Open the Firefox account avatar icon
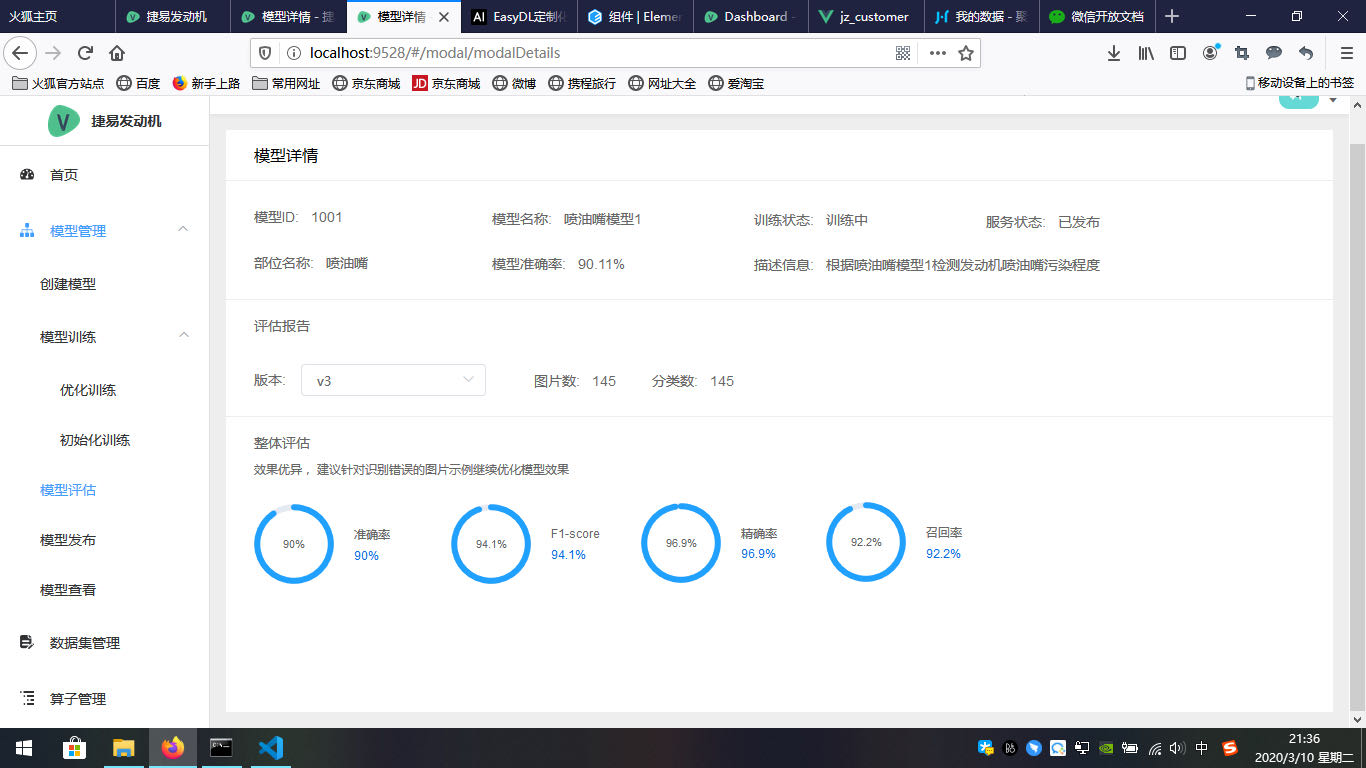The width and height of the screenshot is (1366, 768). click(x=1211, y=53)
